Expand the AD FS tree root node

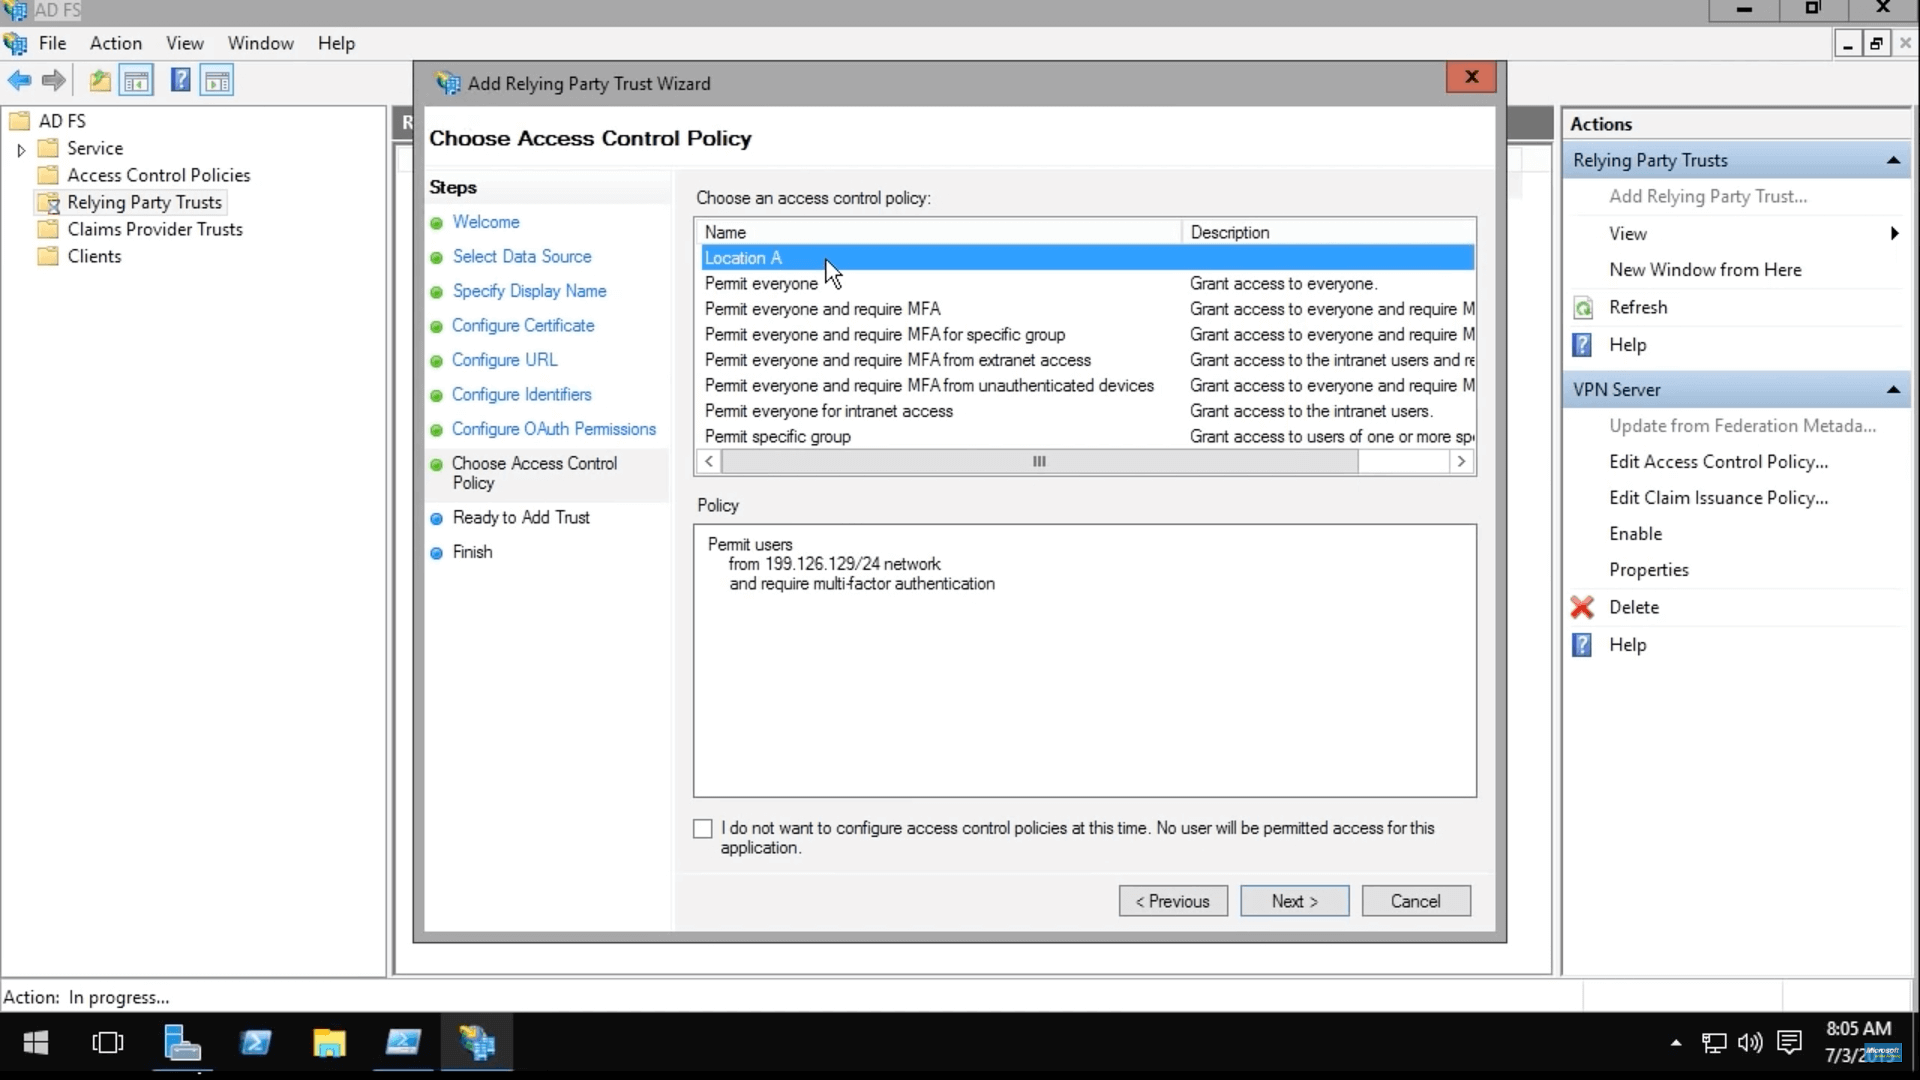(x=18, y=120)
